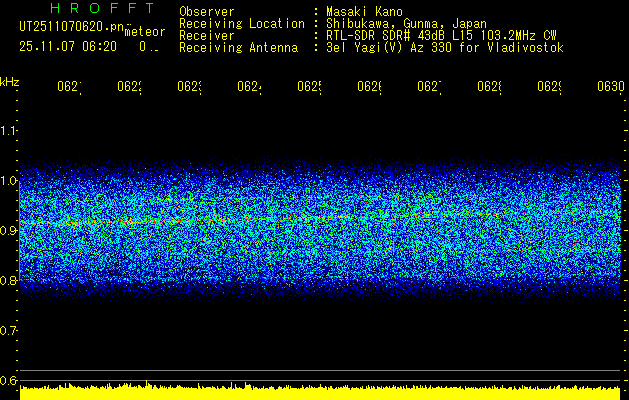This screenshot has width=629, height=400.
Task: Click the green 'meteor' label
Action: tap(144, 32)
